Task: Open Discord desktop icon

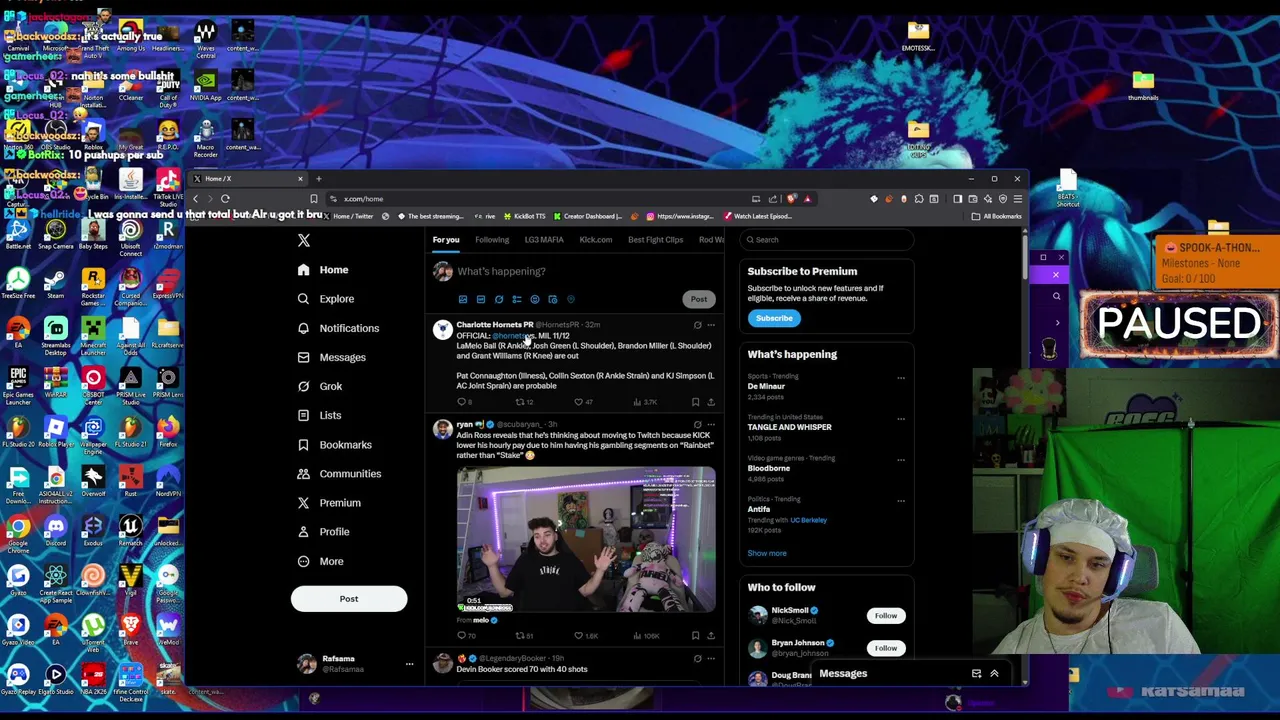Action: pos(55,530)
